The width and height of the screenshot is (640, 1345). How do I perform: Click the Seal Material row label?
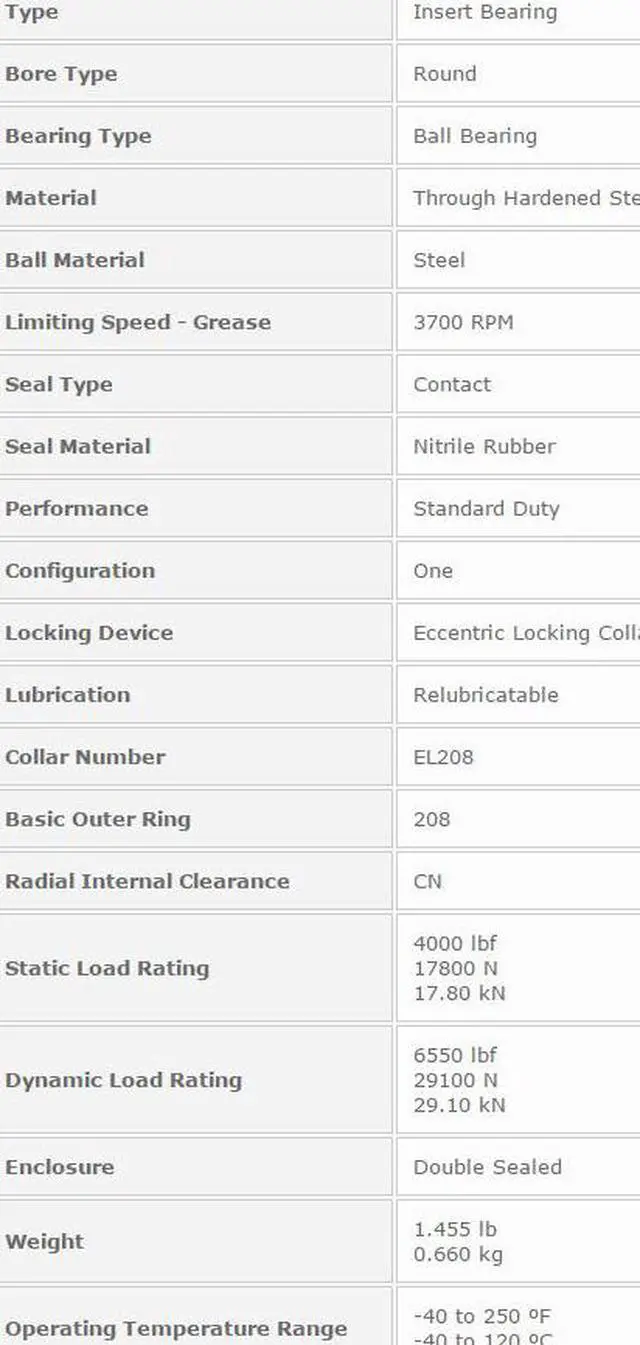click(x=78, y=446)
